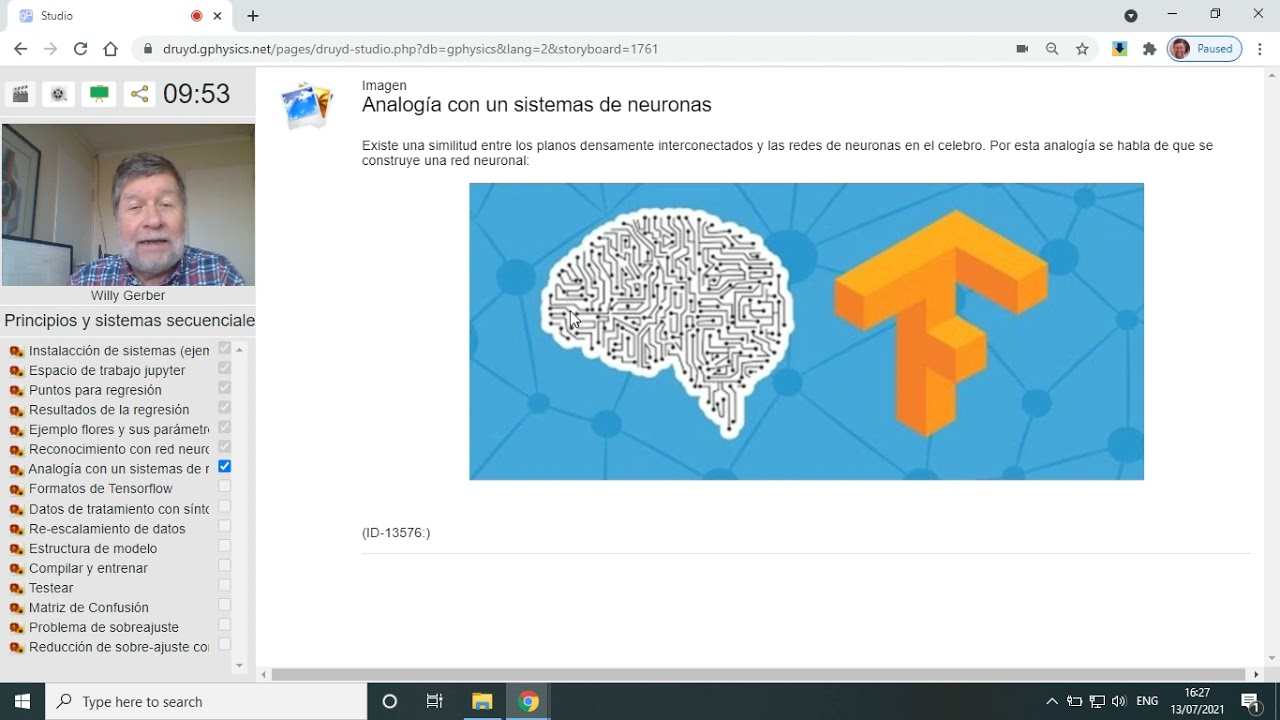Click the address bar URL
Viewport: 1280px width, 720px height.
410,49
